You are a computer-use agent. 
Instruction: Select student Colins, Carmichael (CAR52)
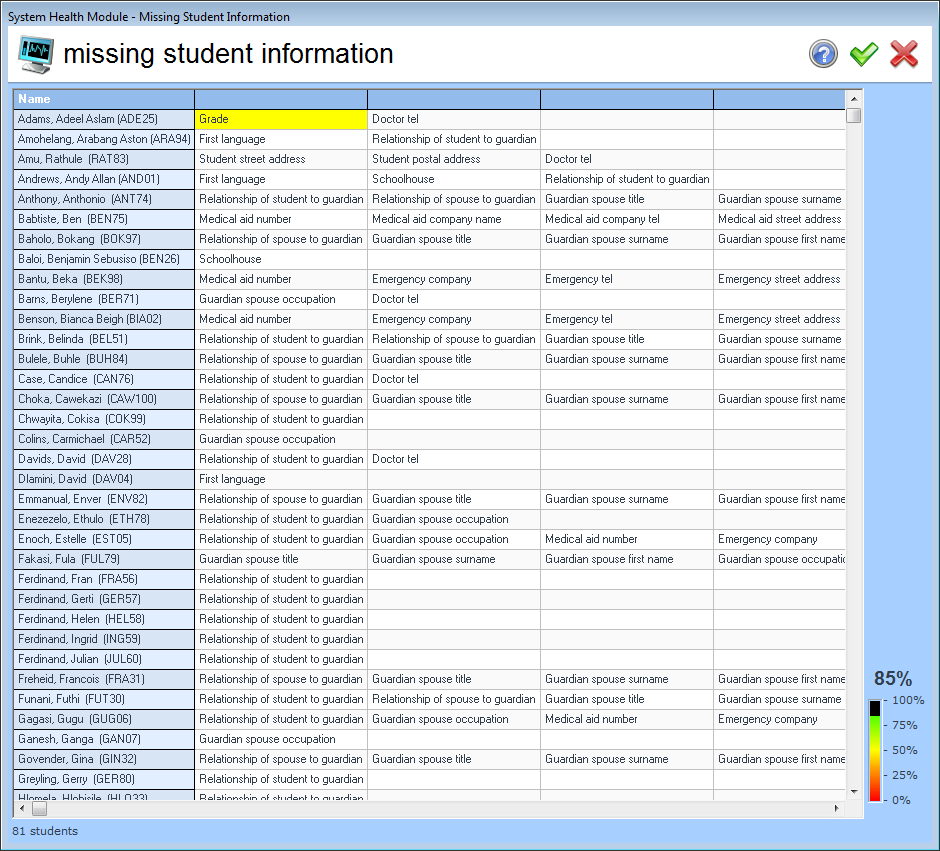coord(104,439)
